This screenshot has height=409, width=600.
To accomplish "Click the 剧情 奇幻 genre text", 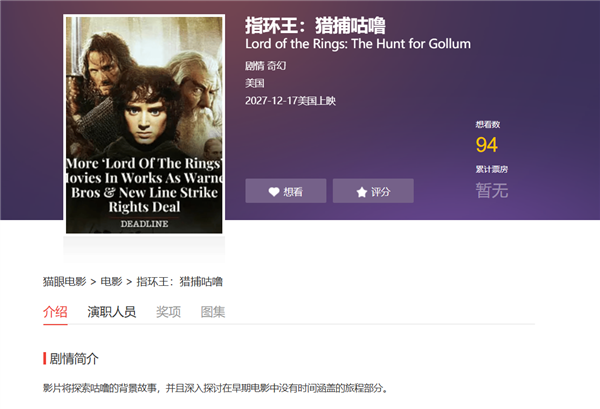I will tap(266, 66).
